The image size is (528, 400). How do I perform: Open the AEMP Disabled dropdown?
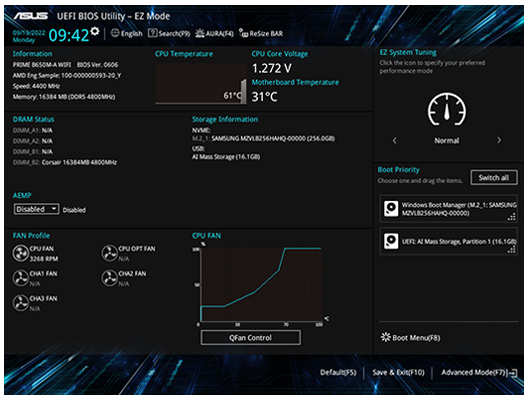click(36, 209)
